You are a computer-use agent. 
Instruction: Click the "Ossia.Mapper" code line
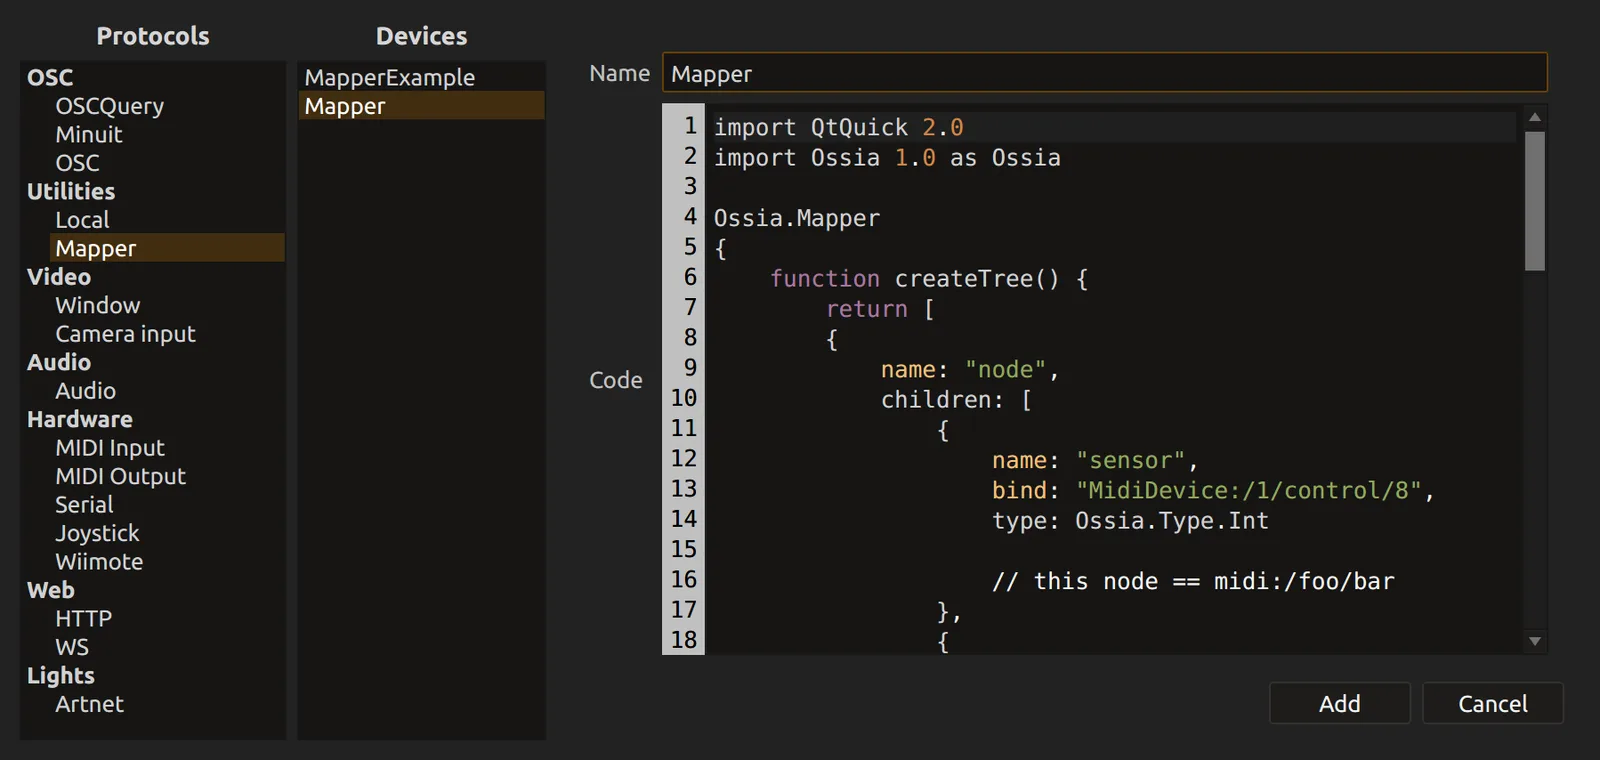[x=796, y=218]
